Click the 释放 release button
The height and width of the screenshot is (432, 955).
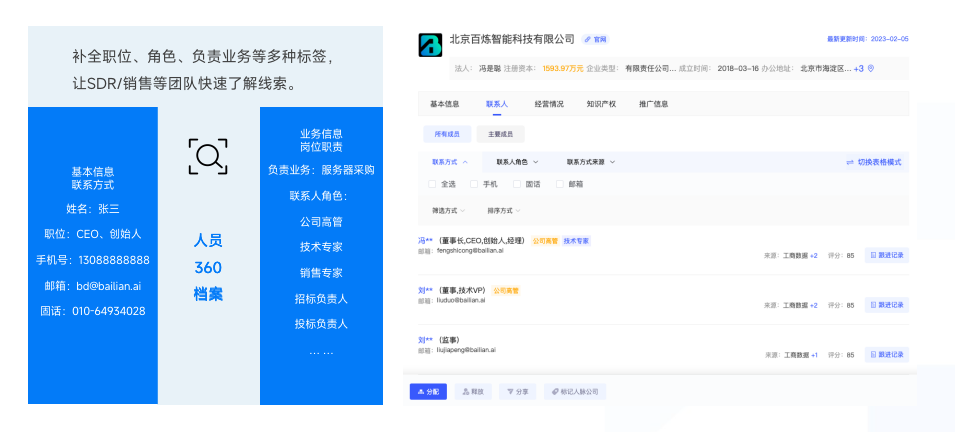tap(473, 392)
